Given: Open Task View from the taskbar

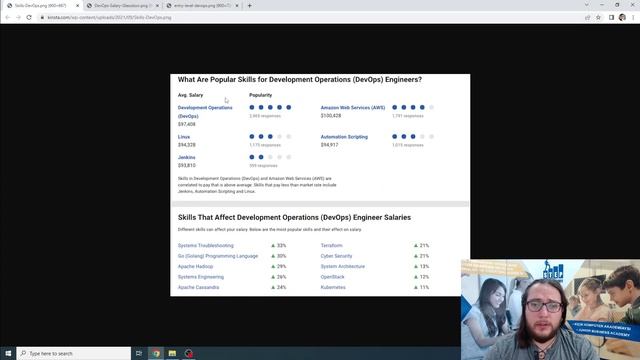Looking at the screenshot, I should [139, 353].
